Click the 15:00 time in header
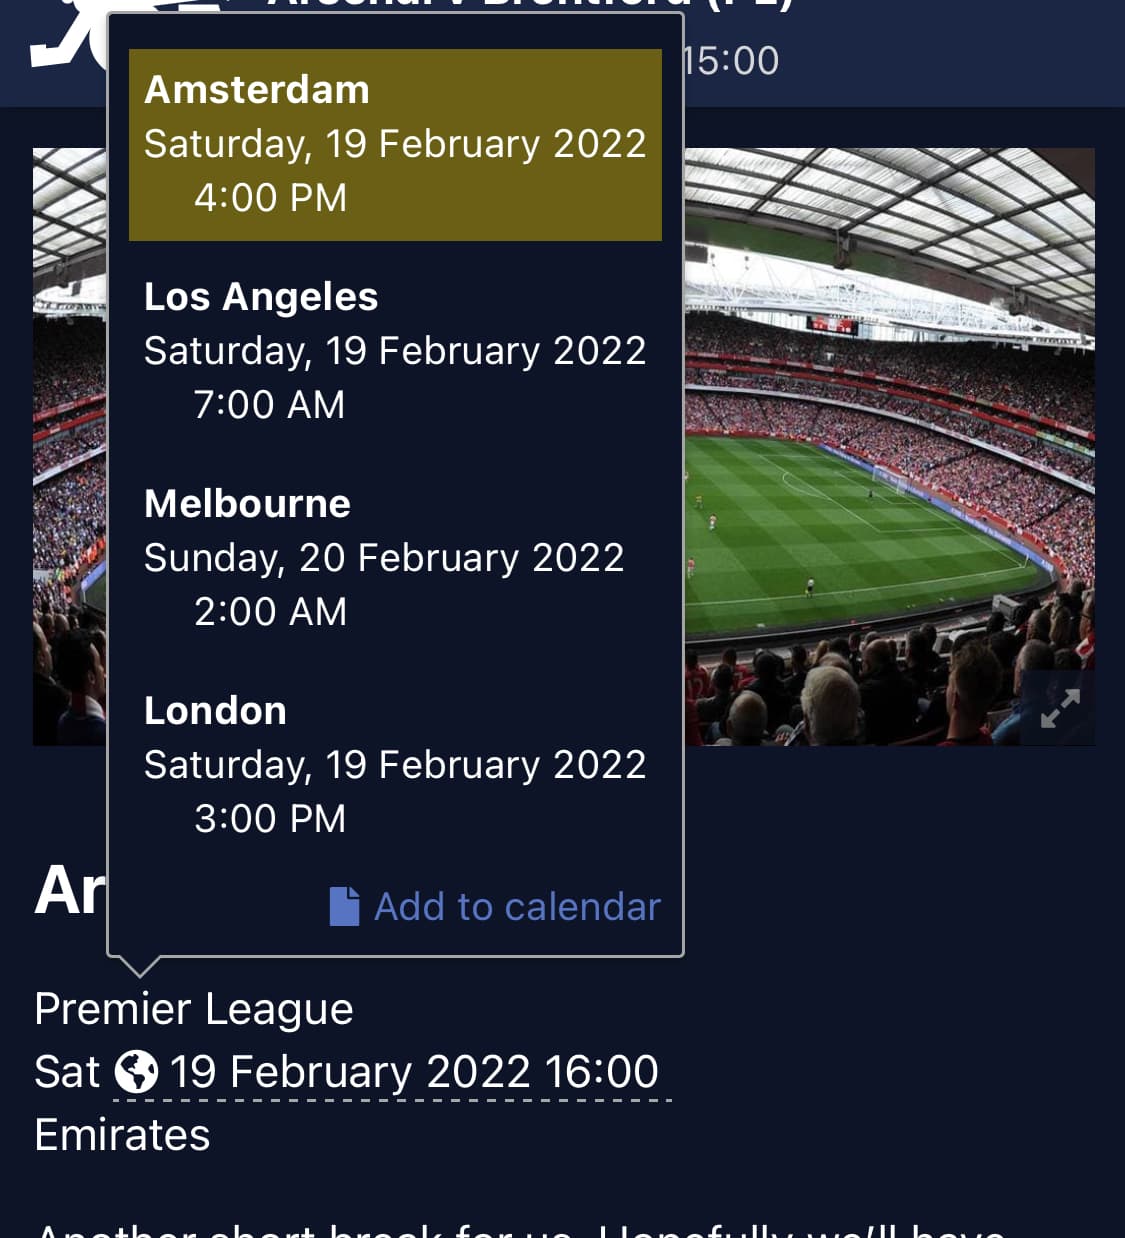Image resolution: width=1125 pixels, height=1238 pixels. click(730, 61)
